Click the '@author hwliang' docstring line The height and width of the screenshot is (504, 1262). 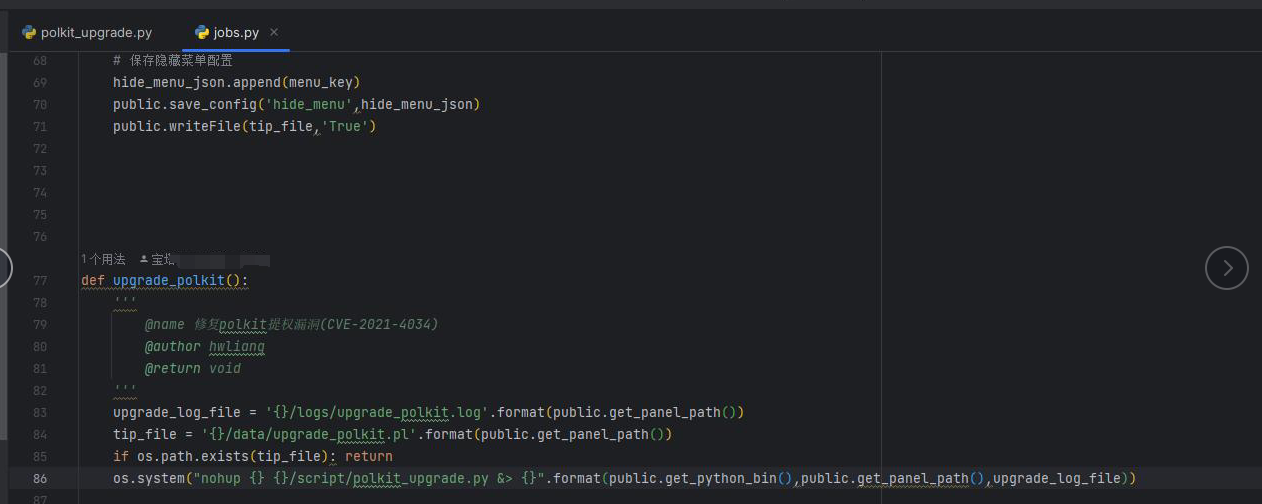click(205, 347)
